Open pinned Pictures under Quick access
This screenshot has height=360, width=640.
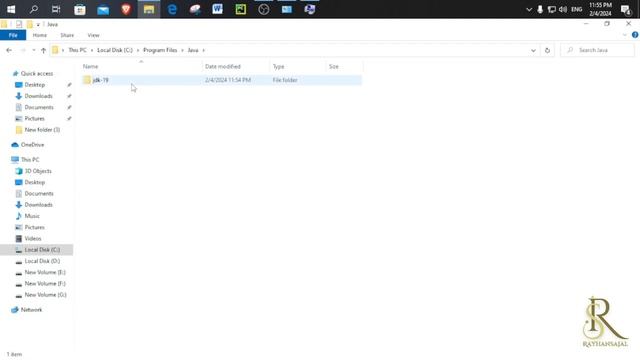click(x=34, y=118)
